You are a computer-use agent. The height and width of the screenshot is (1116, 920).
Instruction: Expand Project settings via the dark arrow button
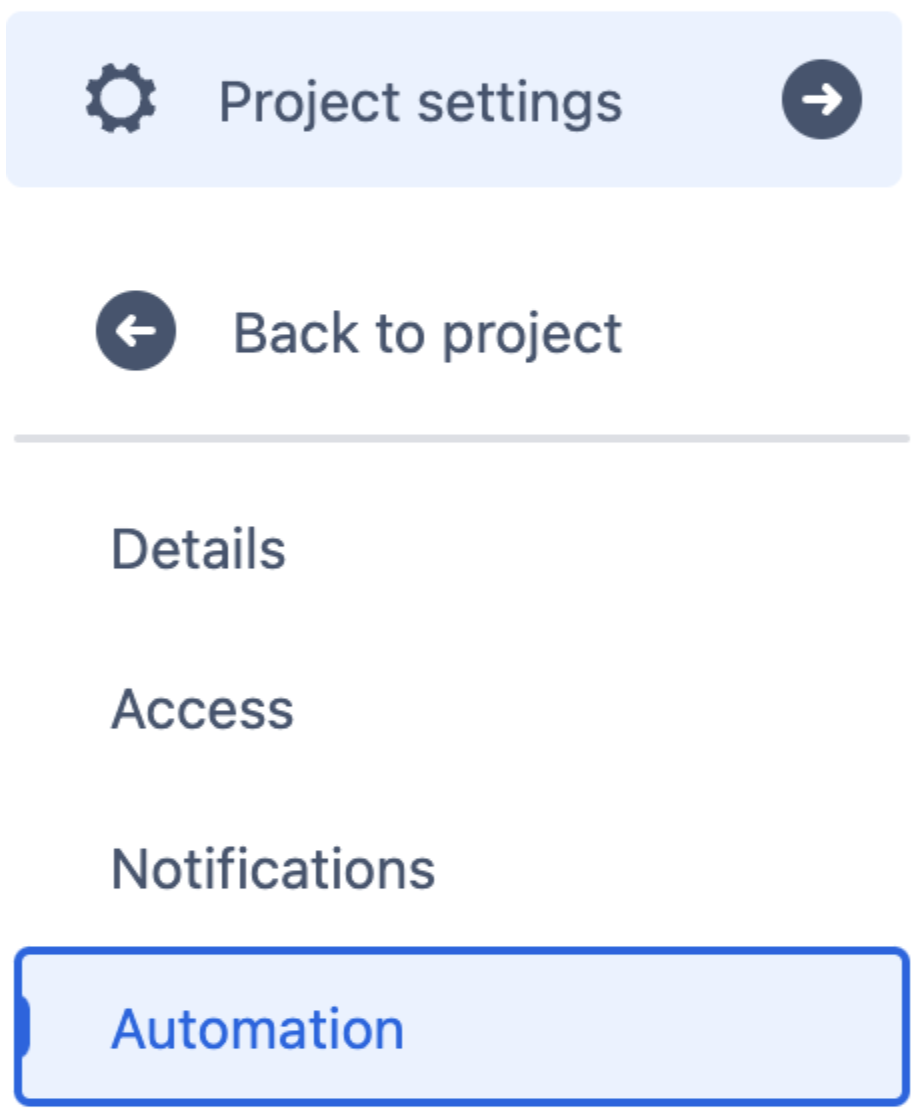click(x=822, y=100)
